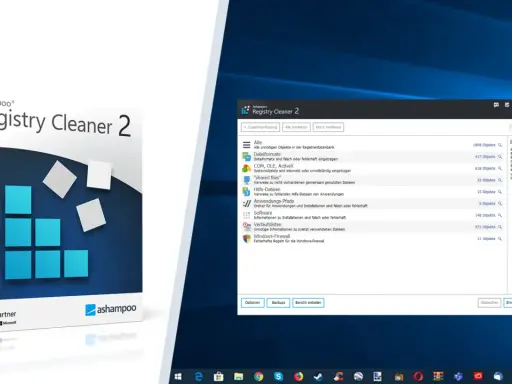Click the Alle category list icon
Viewport: 512px width, 384px height.
(246, 145)
